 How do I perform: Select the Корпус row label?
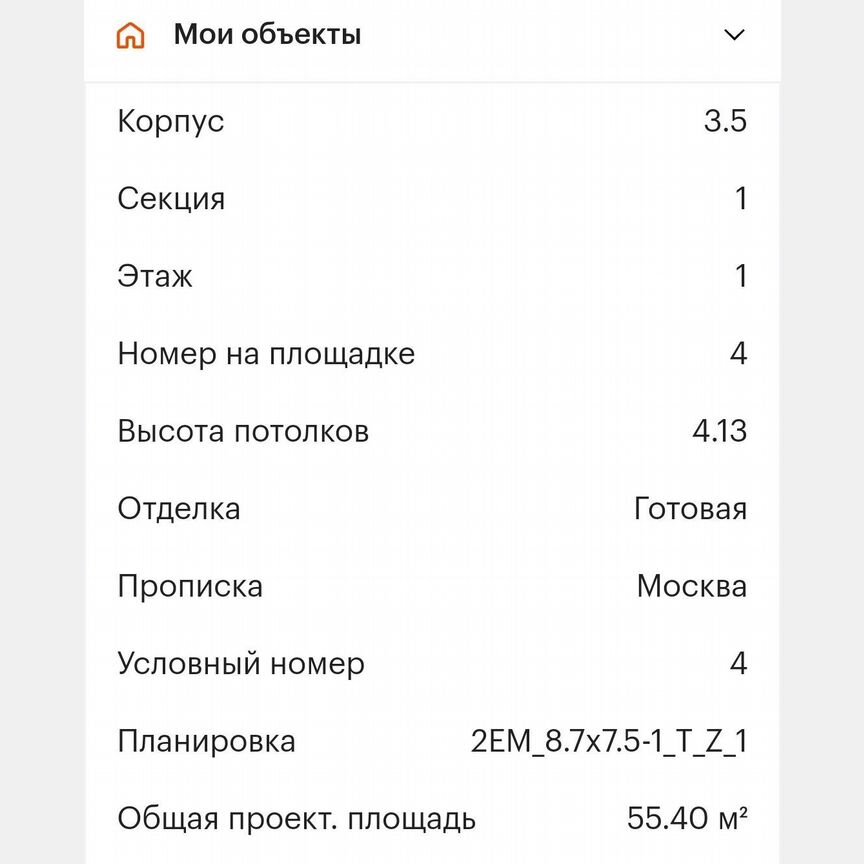point(171,121)
